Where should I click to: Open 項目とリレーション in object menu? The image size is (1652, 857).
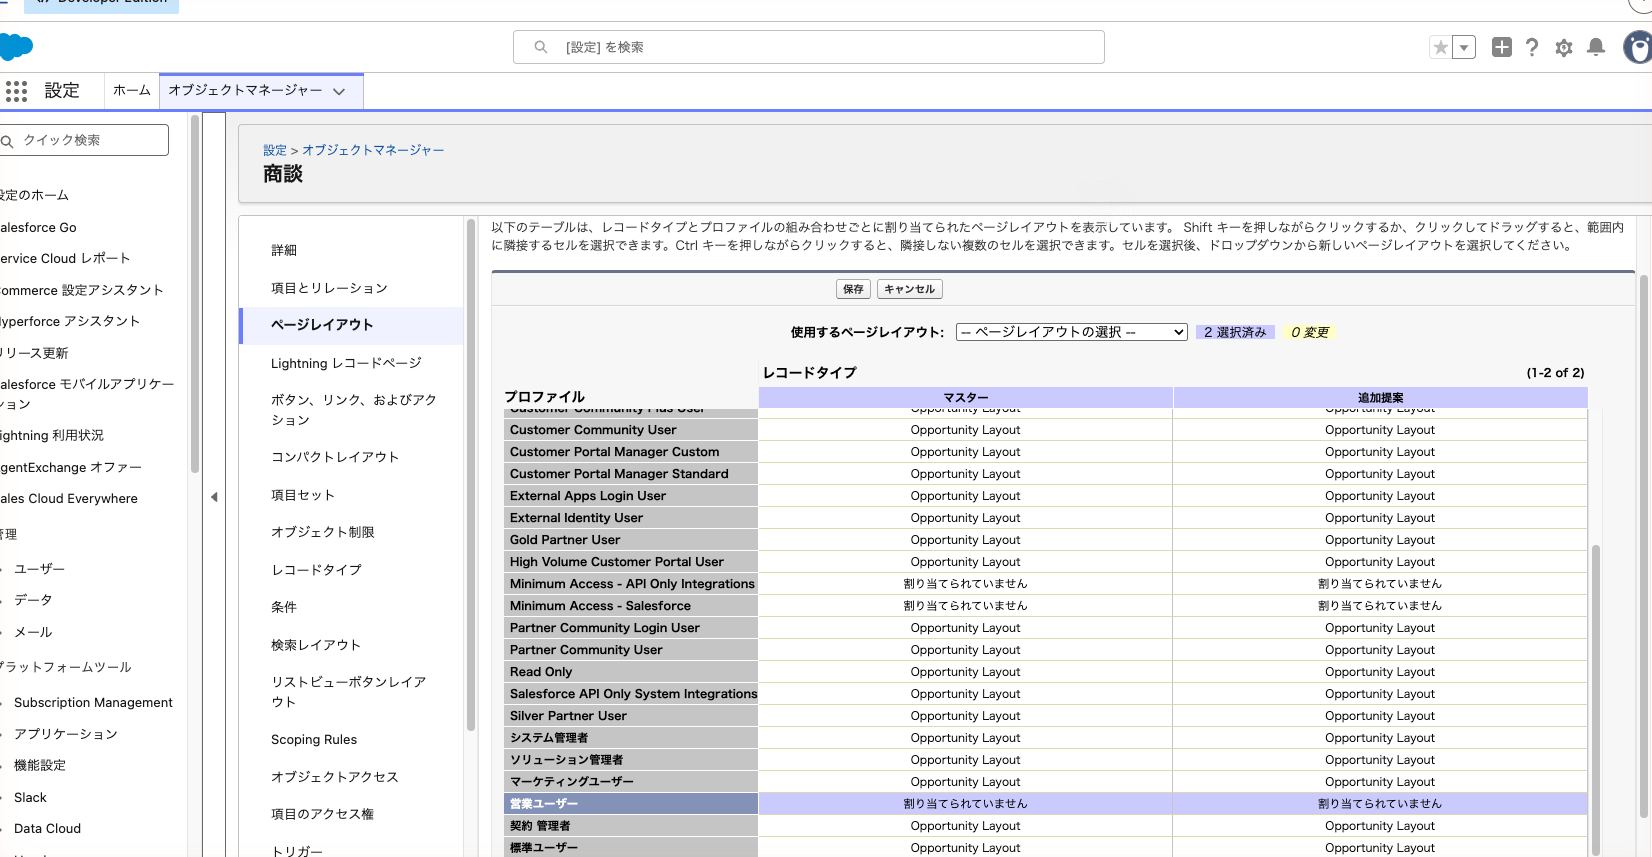(x=329, y=288)
